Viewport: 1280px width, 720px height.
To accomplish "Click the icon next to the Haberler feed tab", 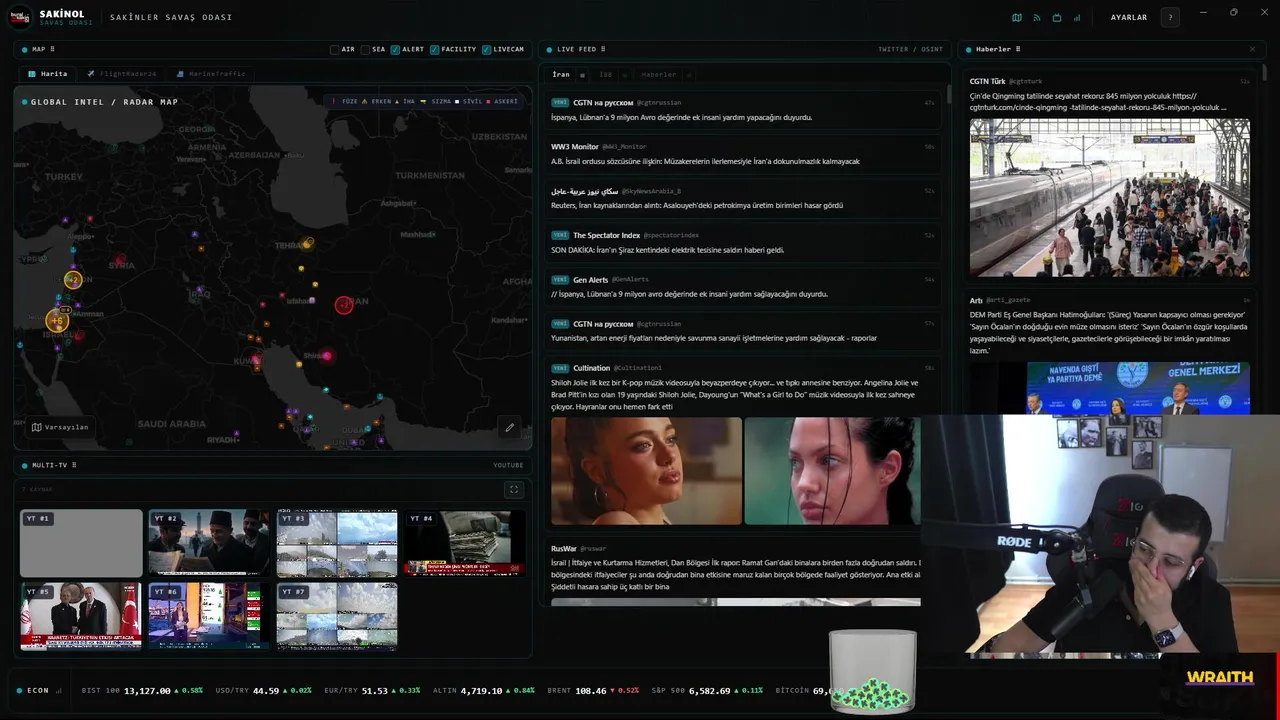I will coord(689,75).
